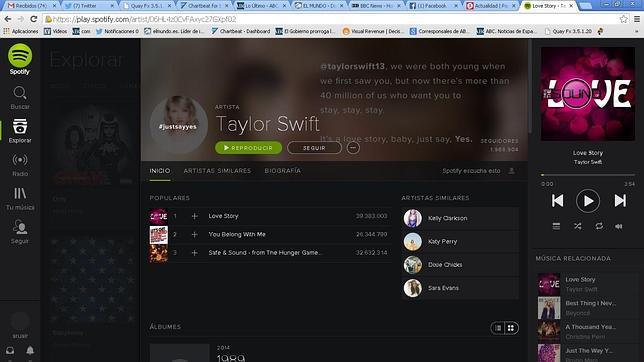The width and height of the screenshot is (644, 362).
Task: Add Love Story with the plus icon
Action: pyautogui.click(x=195, y=216)
